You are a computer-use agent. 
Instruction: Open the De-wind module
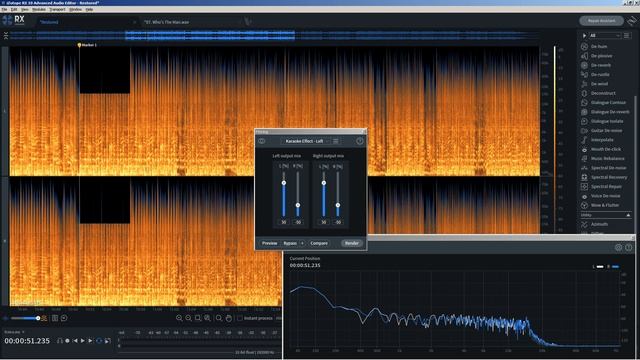(599, 84)
